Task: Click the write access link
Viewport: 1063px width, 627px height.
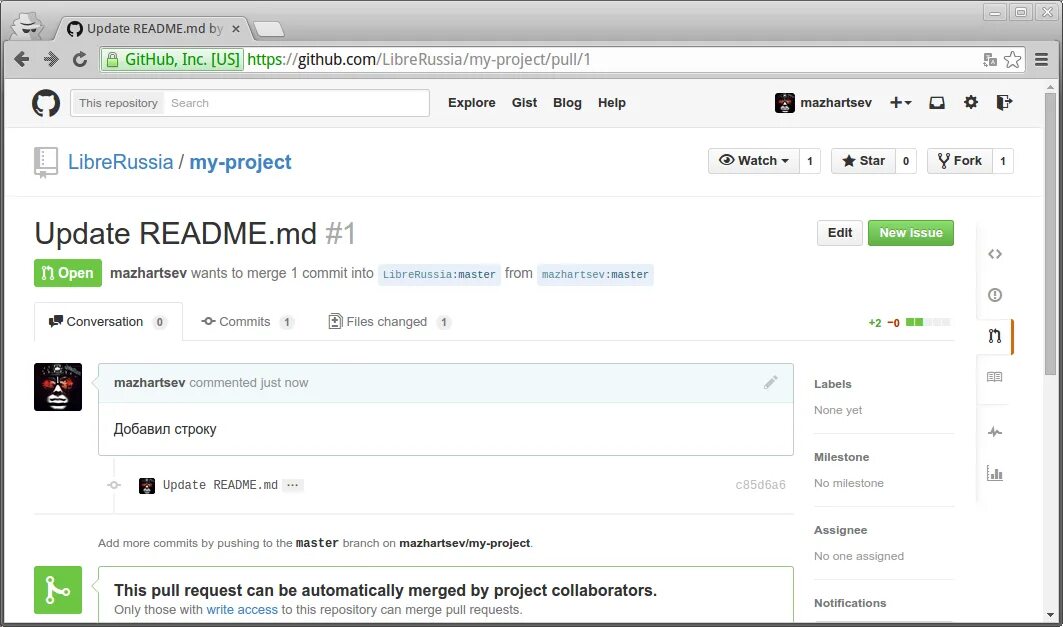Action: pyautogui.click(x=242, y=609)
